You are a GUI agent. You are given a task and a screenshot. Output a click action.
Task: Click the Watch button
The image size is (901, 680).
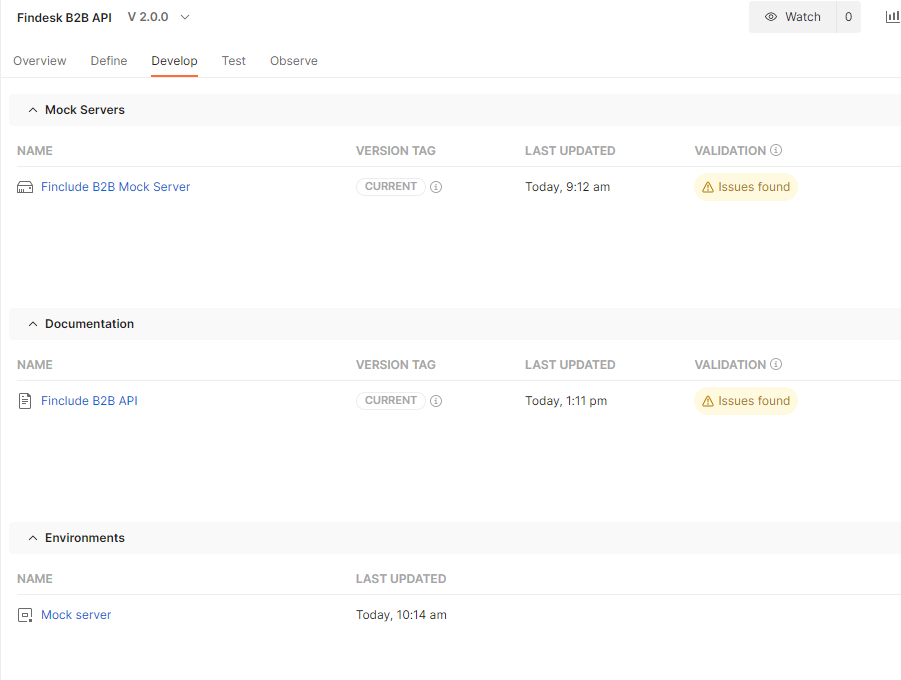(792, 17)
